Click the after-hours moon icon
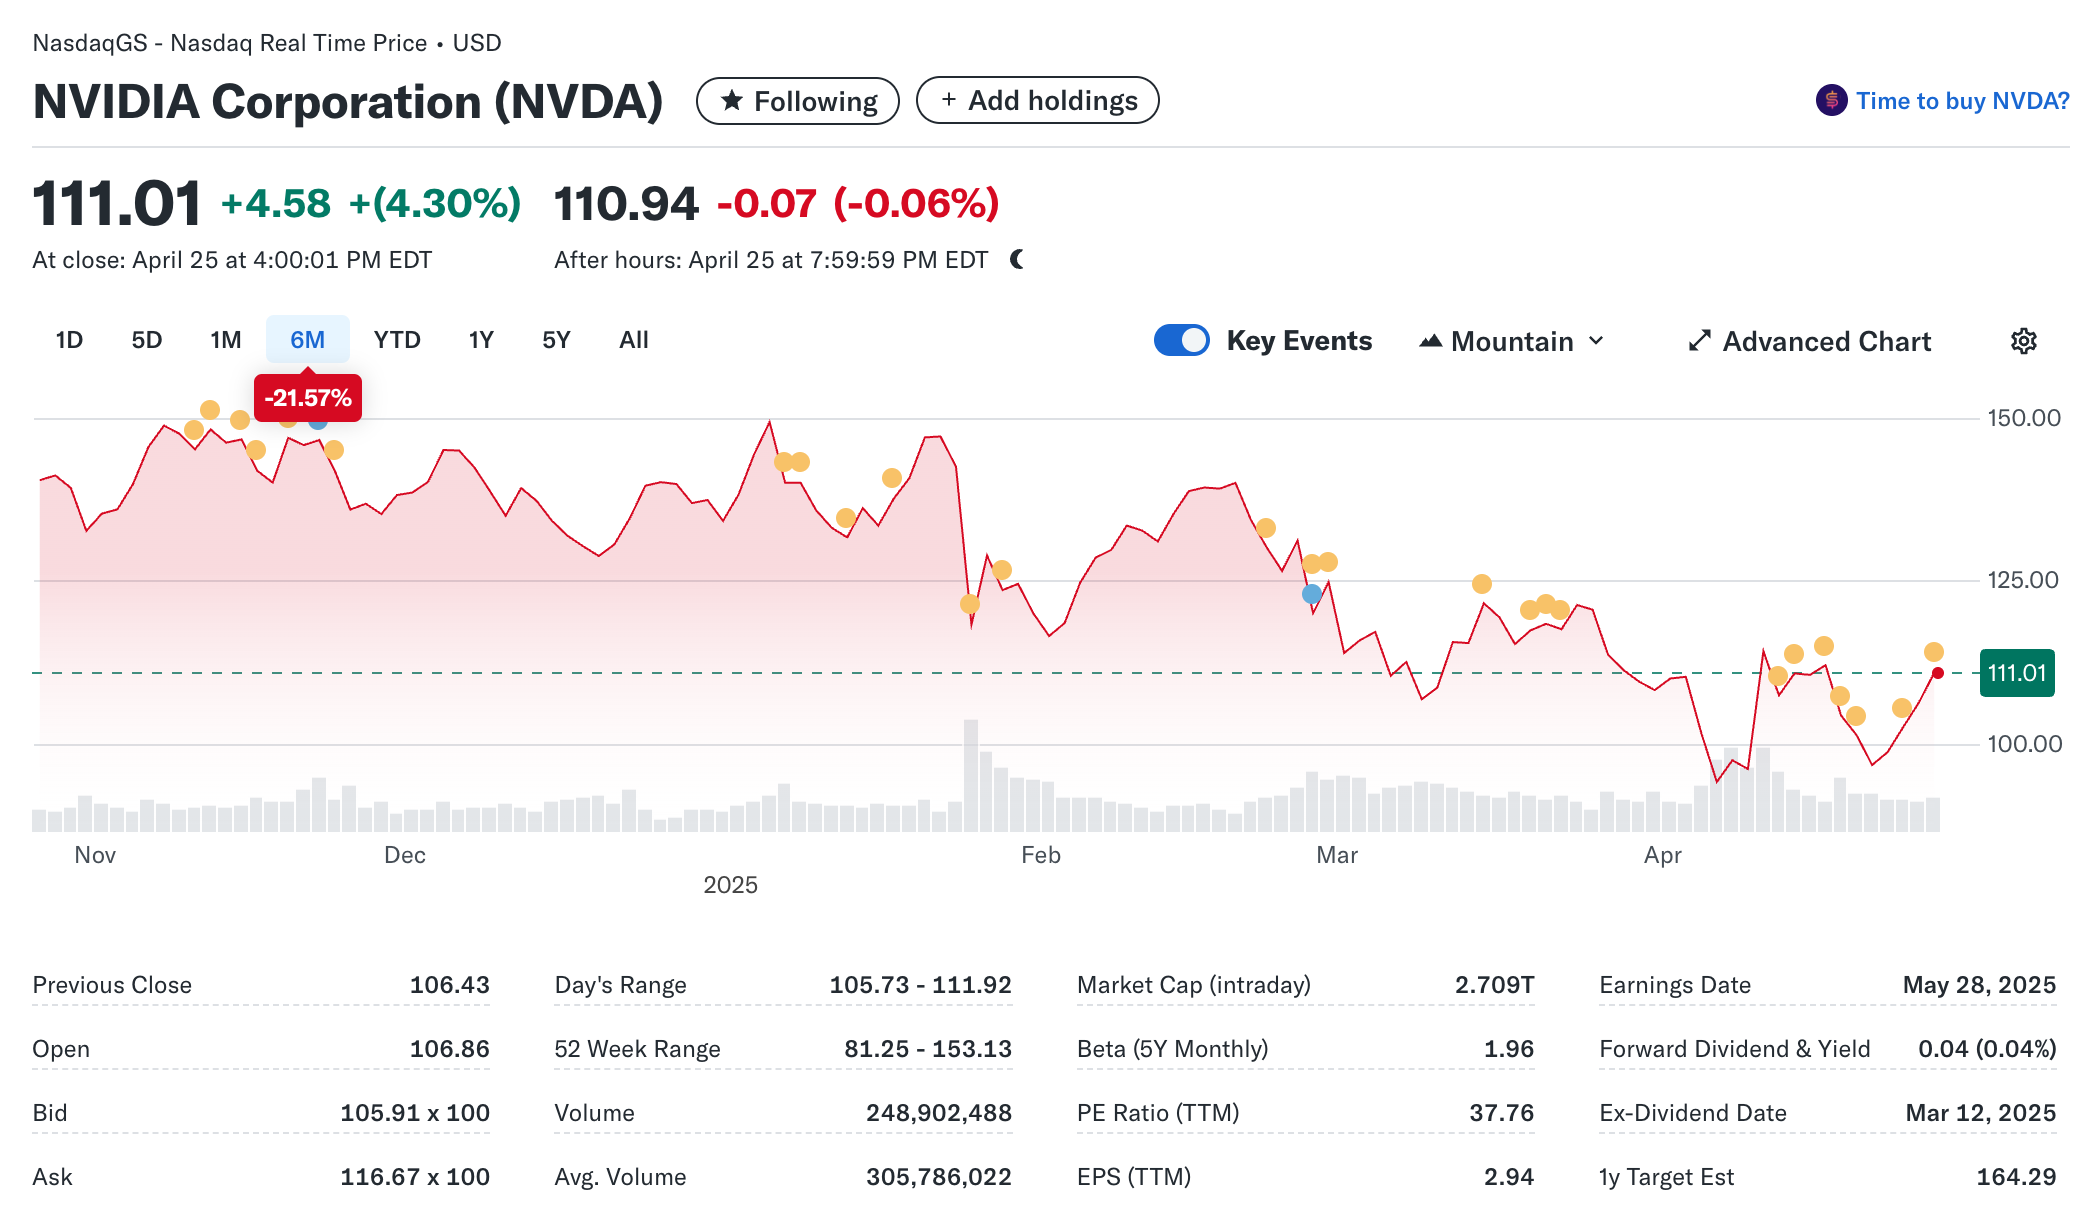This screenshot has width=2082, height=1220. tap(1017, 260)
